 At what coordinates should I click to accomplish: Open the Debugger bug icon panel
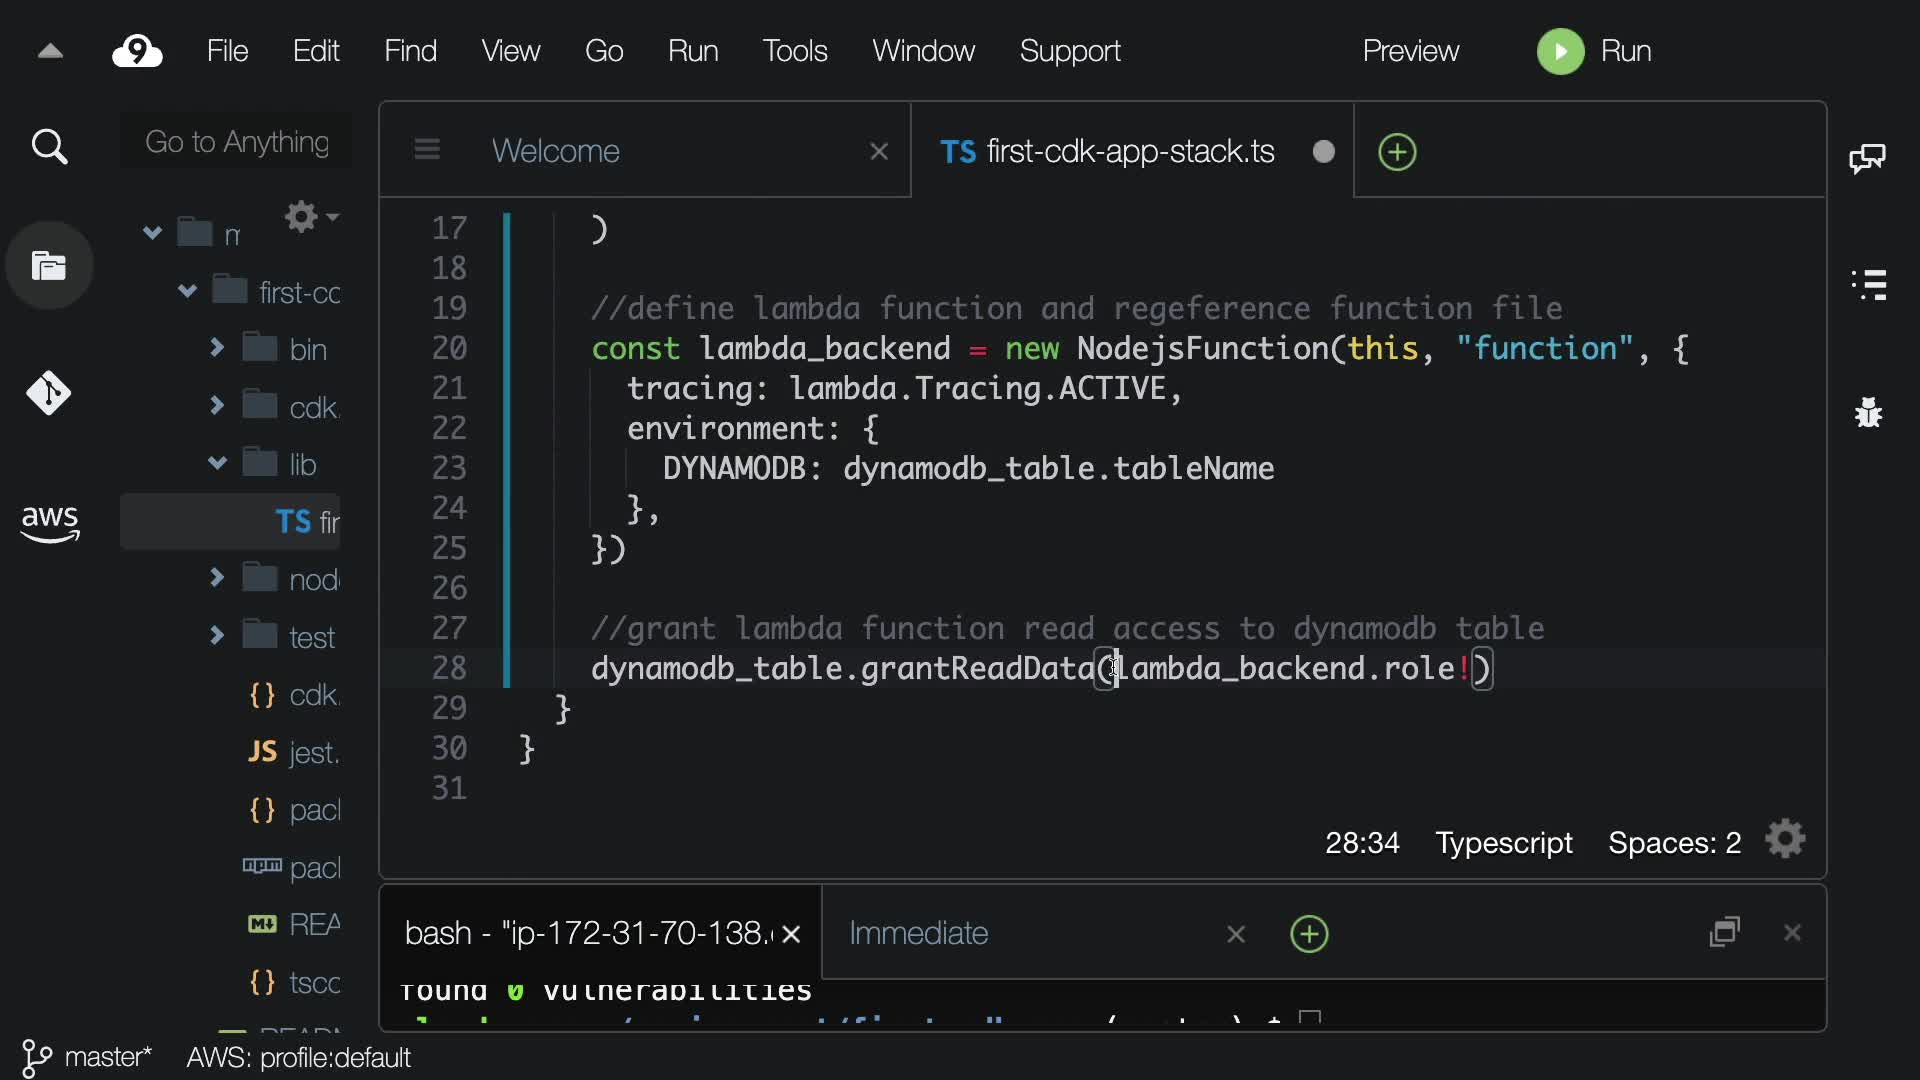[1868, 412]
